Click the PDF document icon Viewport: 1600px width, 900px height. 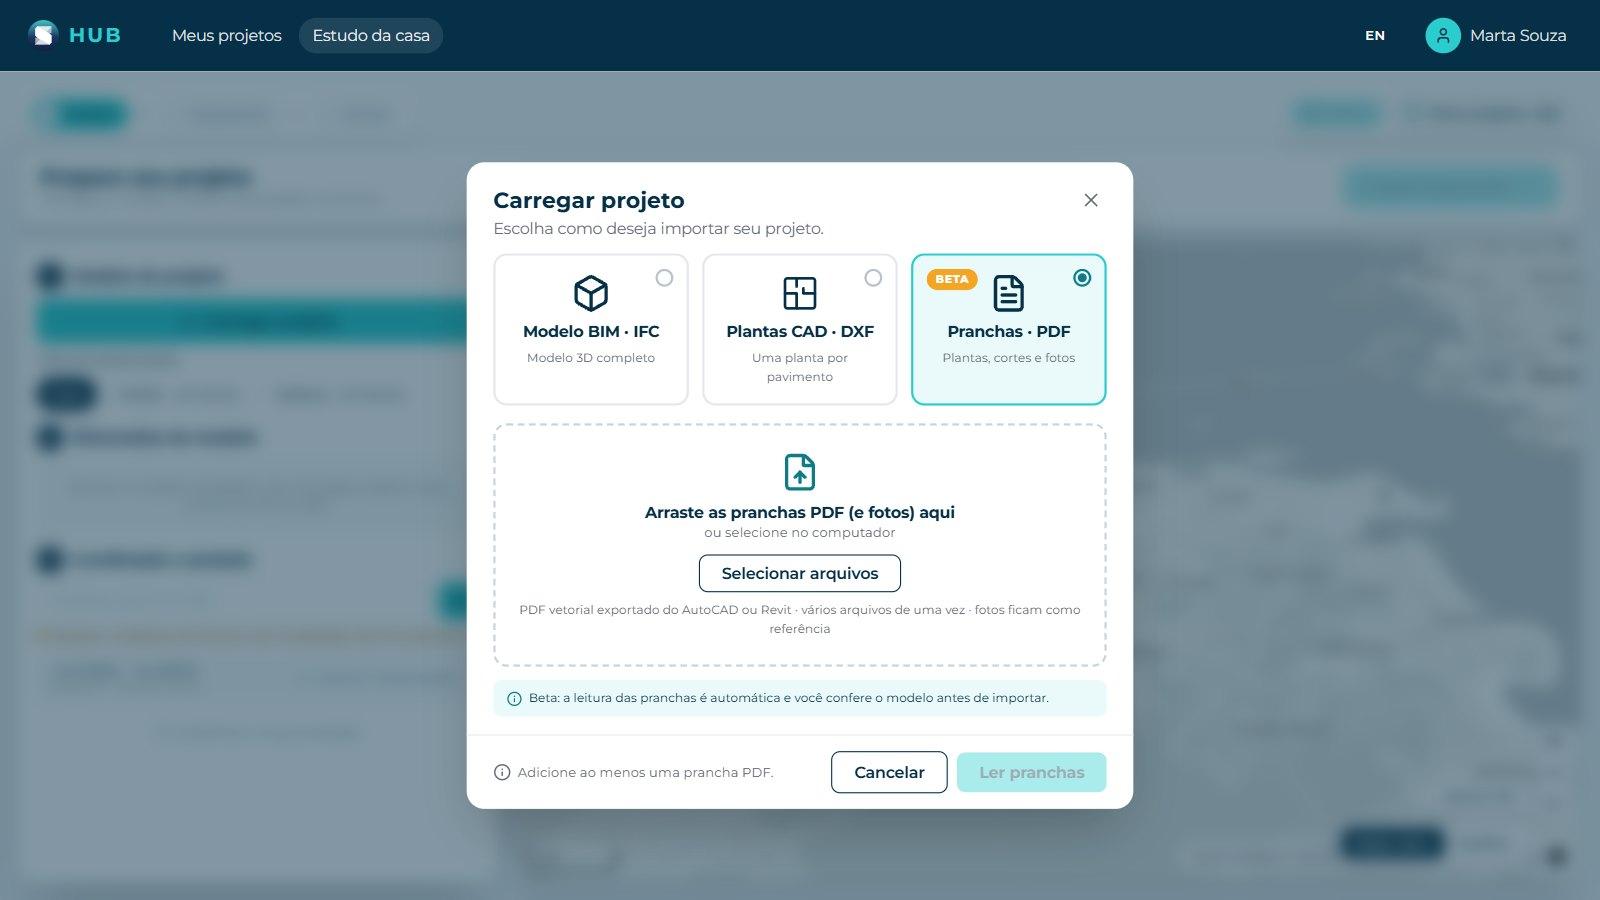1008,293
